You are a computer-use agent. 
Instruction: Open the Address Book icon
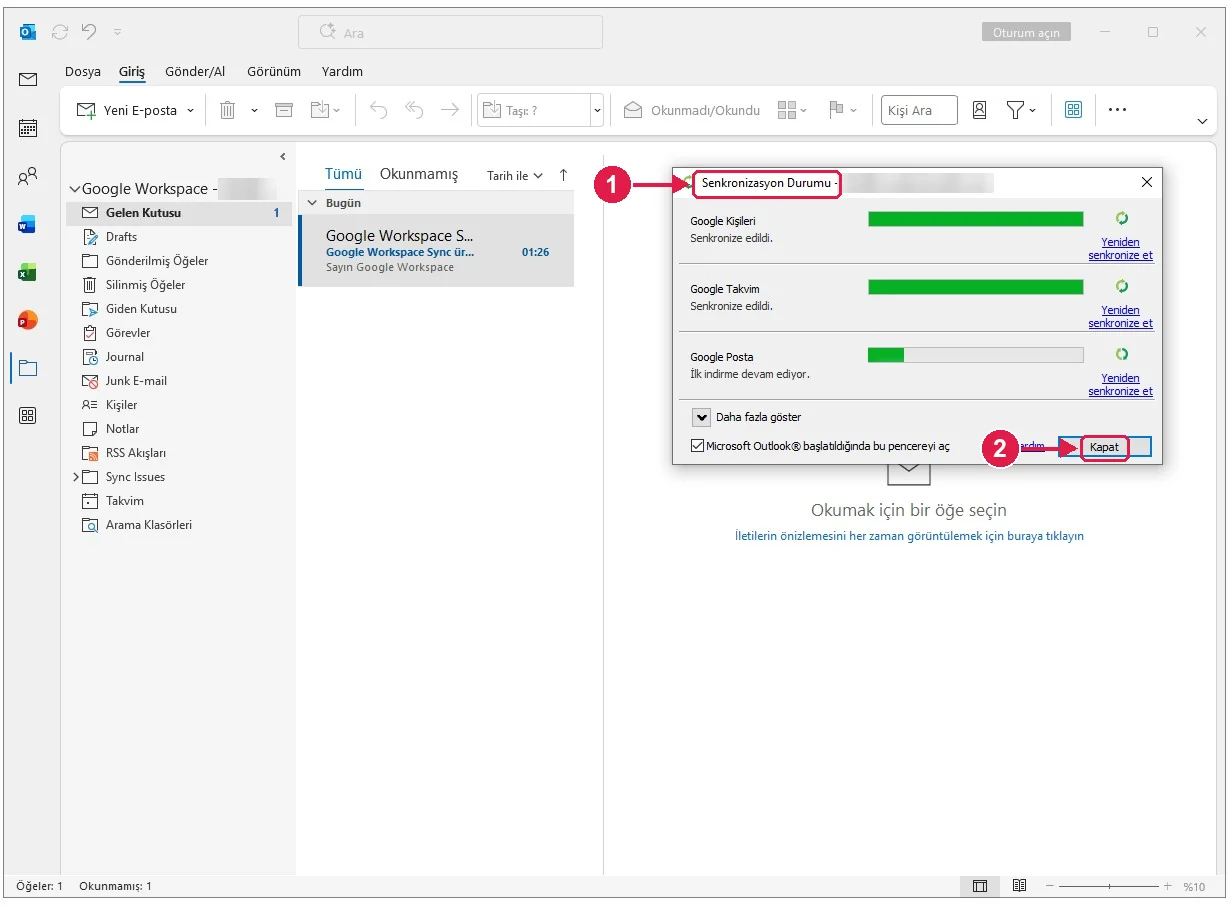(980, 110)
